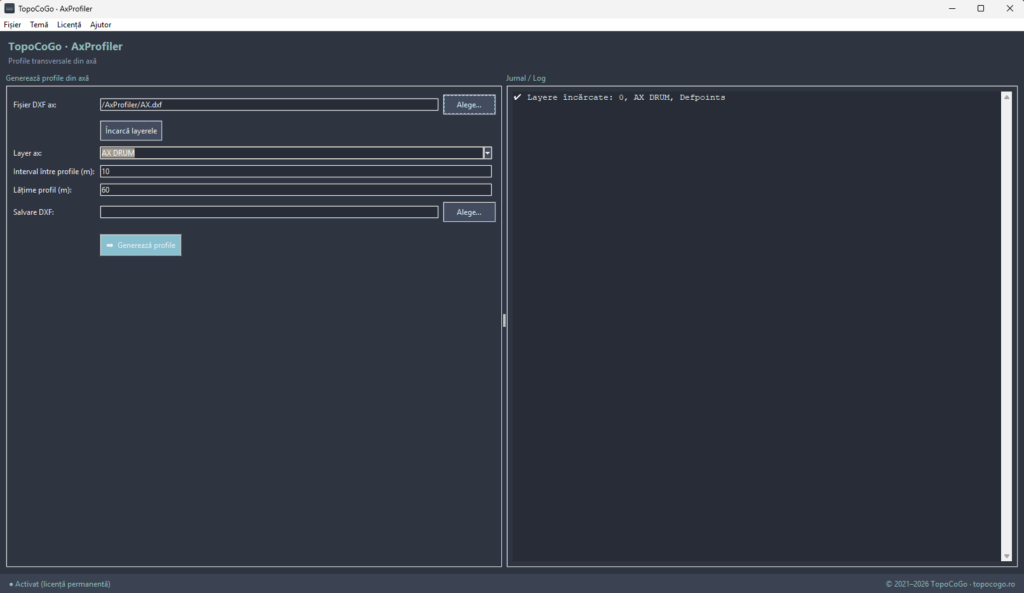Open the Fișier menu
Screen dimensions: 1024x593
pos(12,25)
